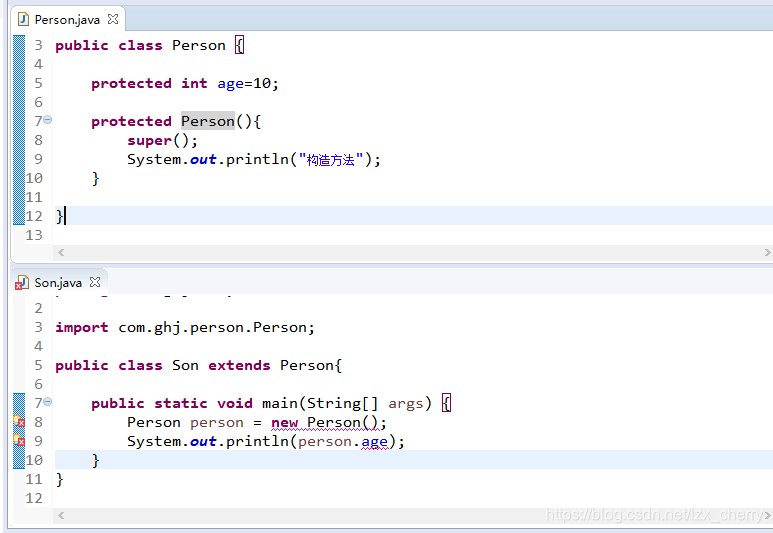Click 'System.out.println(person.age' statement's 'out' in Son.java

203,441
